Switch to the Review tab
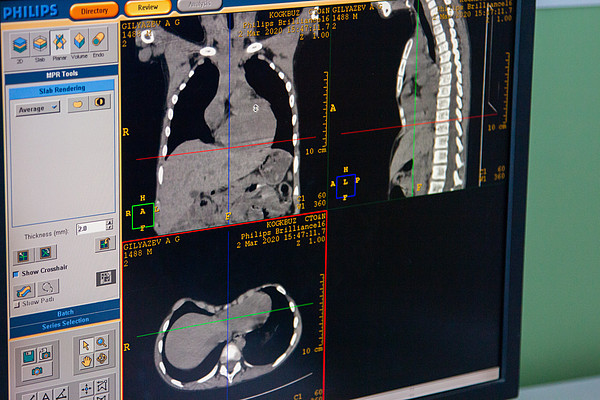Screen dimensions: 600x400 pyautogui.click(x=147, y=8)
